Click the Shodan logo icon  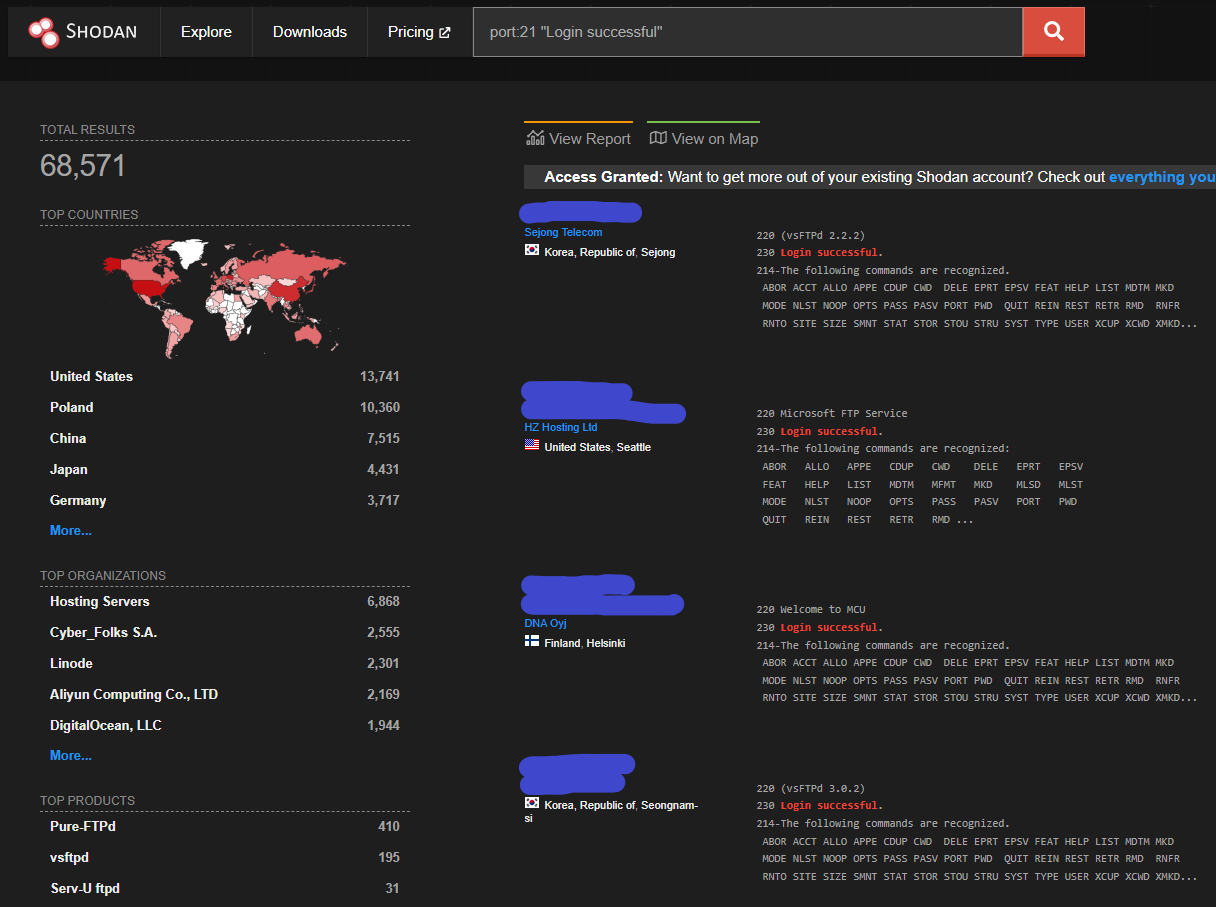point(44,32)
